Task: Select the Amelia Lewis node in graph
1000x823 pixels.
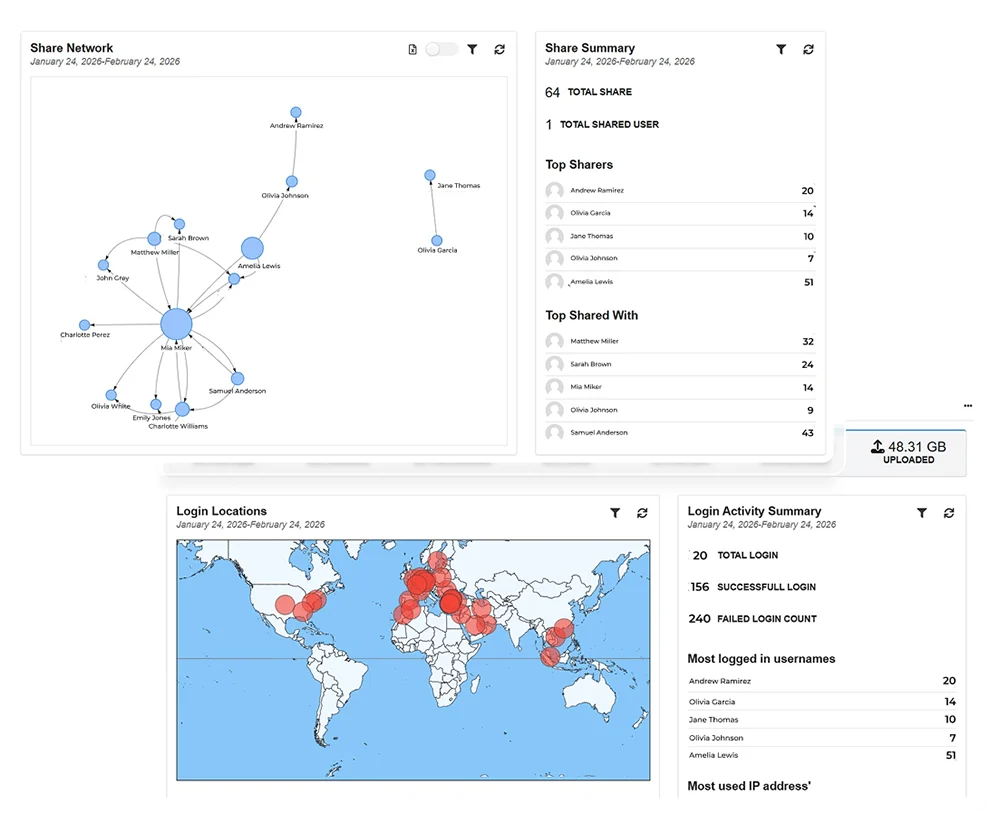Action: (x=252, y=249)
